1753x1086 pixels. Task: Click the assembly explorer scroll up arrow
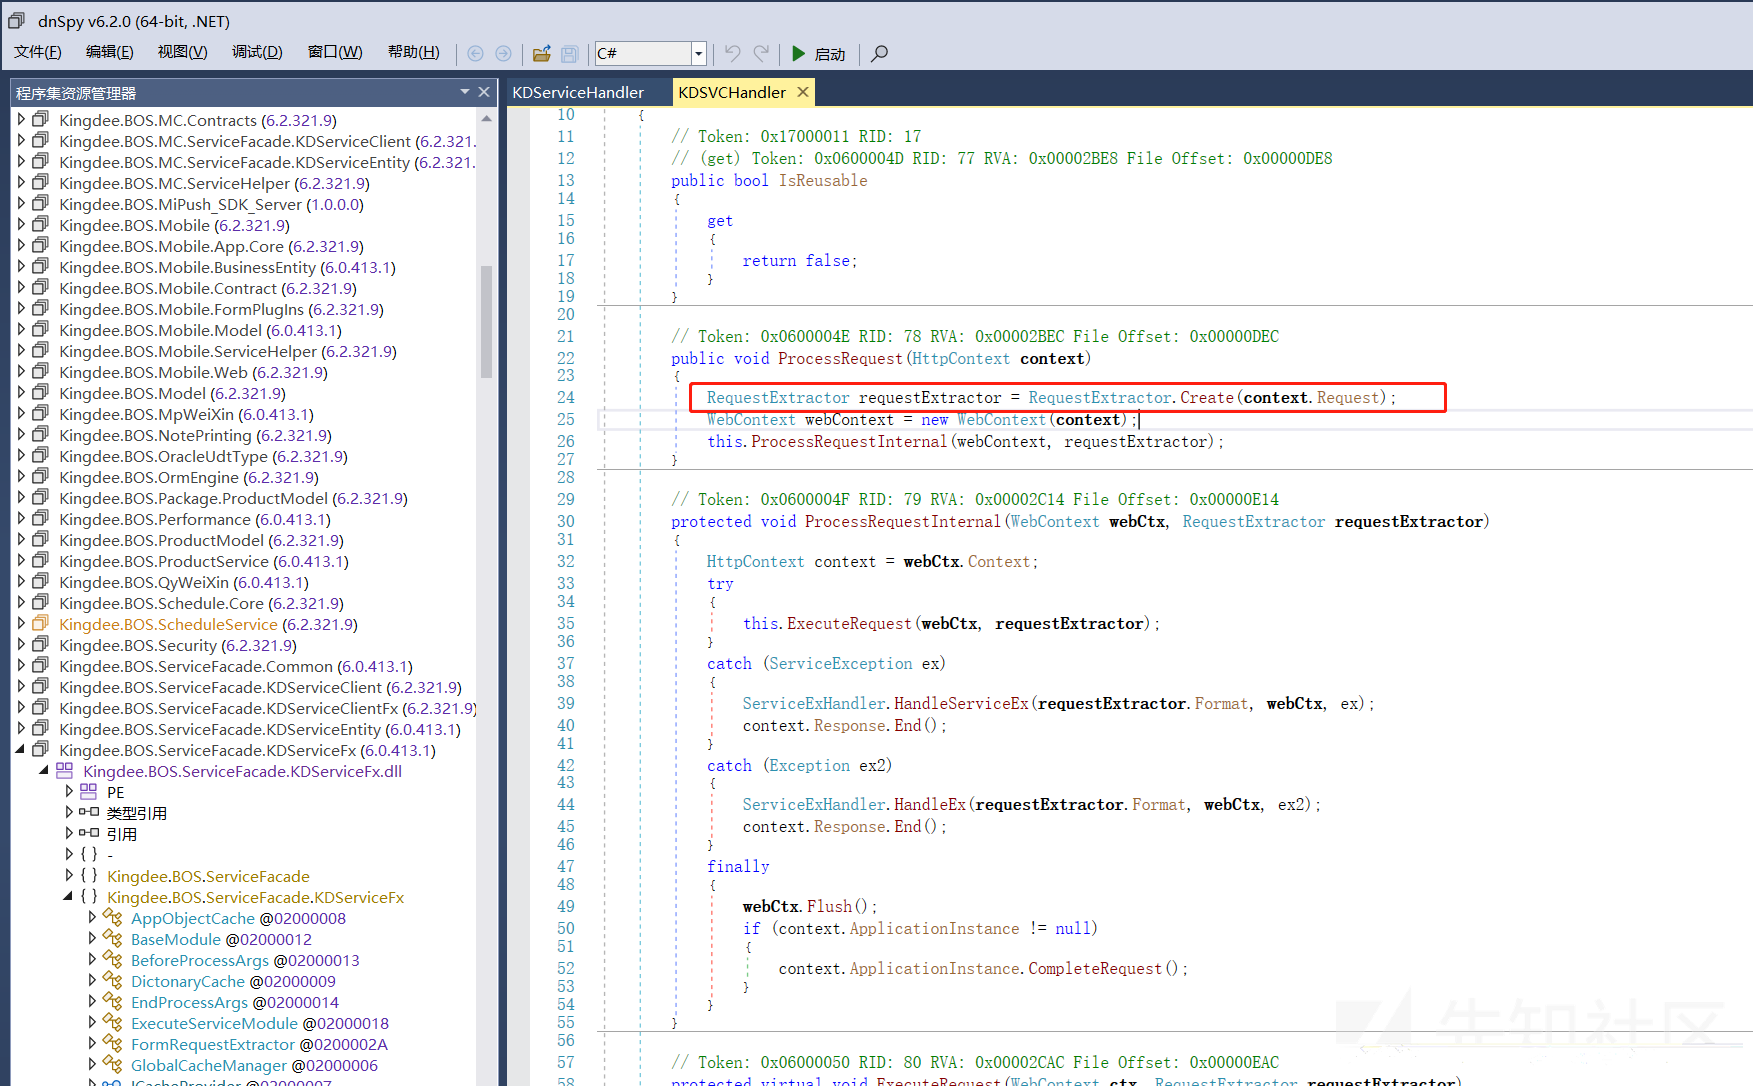click(x=487, y=119)
